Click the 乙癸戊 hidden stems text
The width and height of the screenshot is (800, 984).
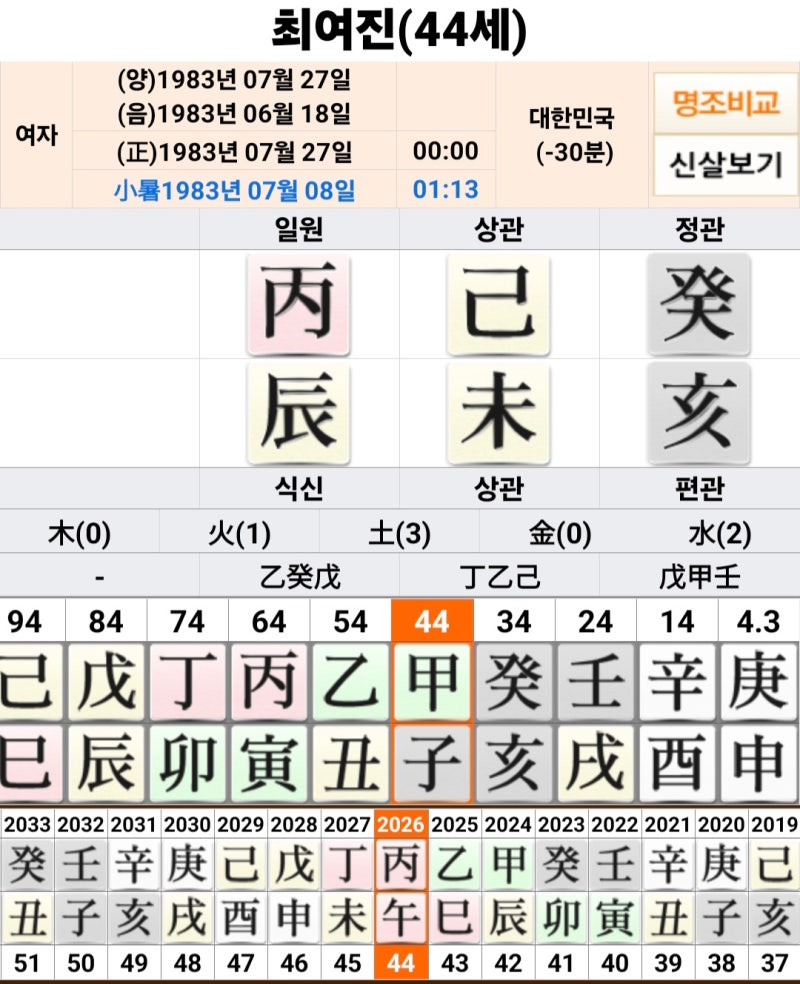[300, 577]
